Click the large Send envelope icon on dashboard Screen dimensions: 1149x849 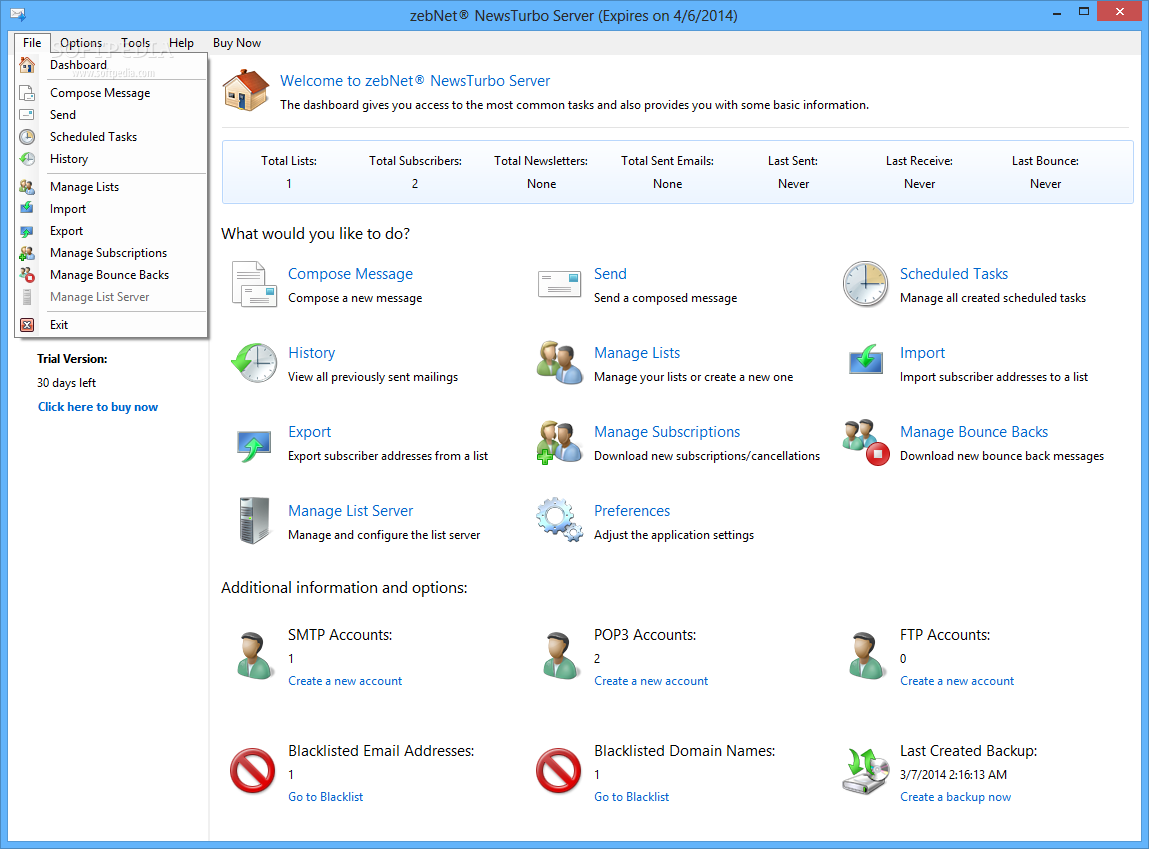tap(559, 284)
